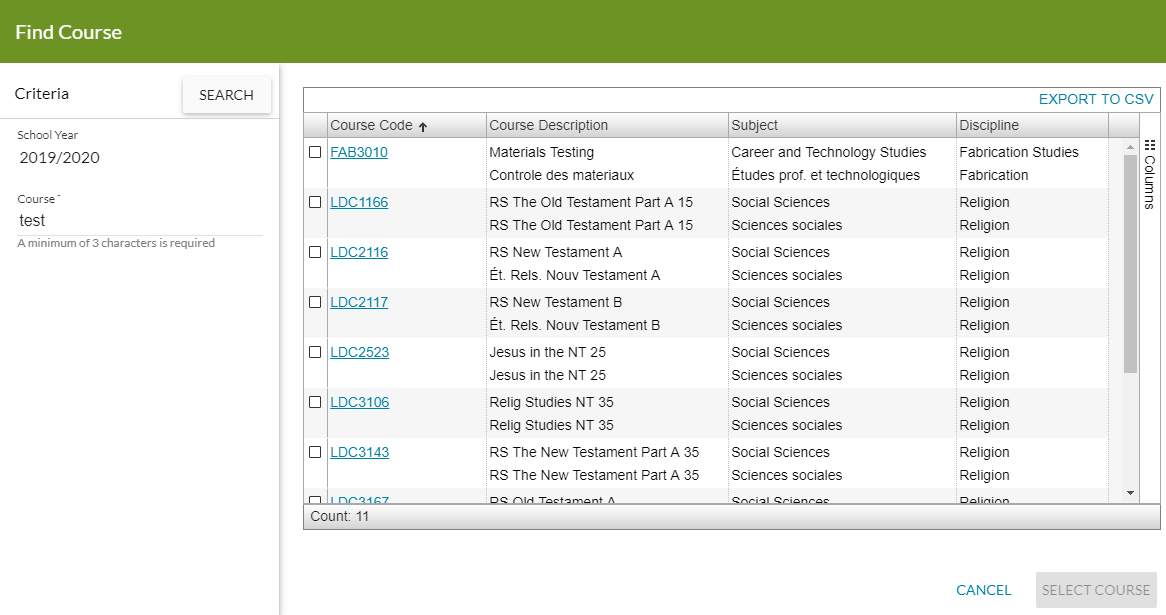Screen dimensions: 1166x615
Task: Toggle the LDC3143 row checkbox
Action: coord(315,452)
